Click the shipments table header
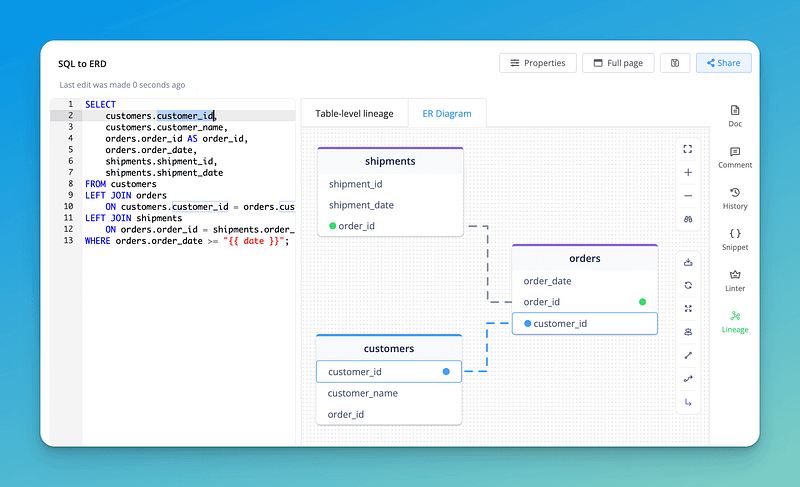The image size is (800, 487). (x=390, y=161)
